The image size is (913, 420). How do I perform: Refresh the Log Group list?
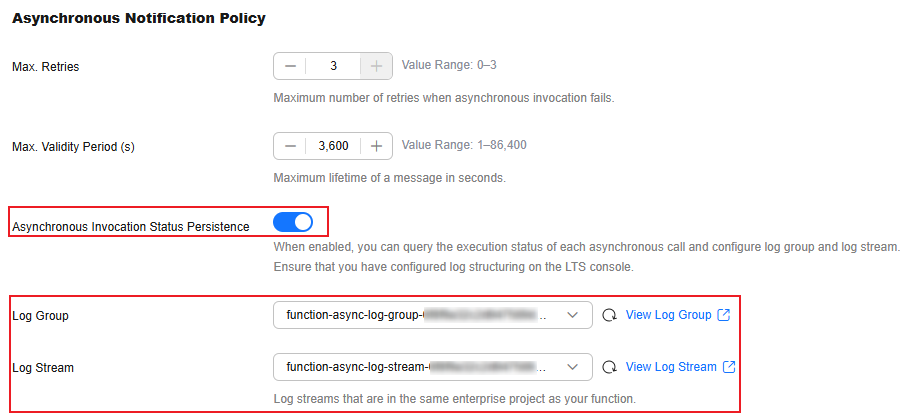(609, 315)
